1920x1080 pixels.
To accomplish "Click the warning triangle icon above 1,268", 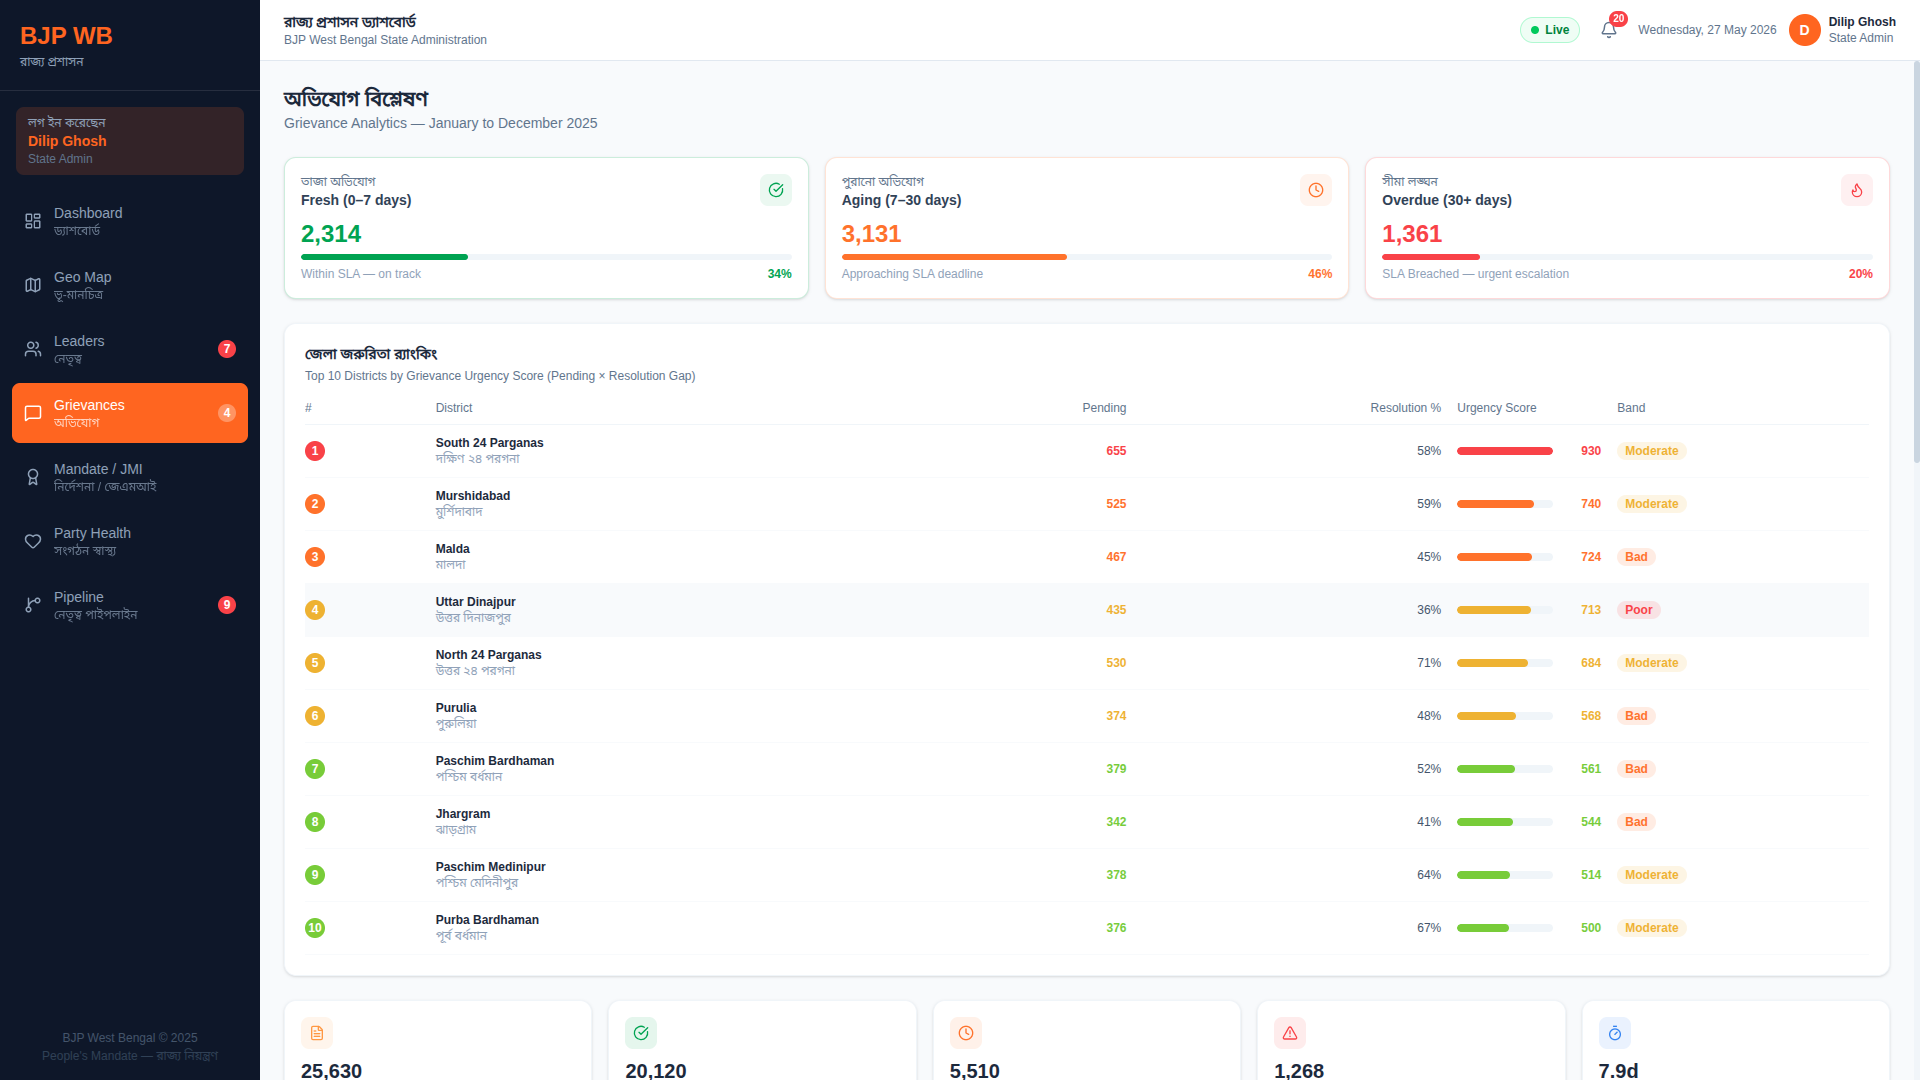I will (1290, 1033).
